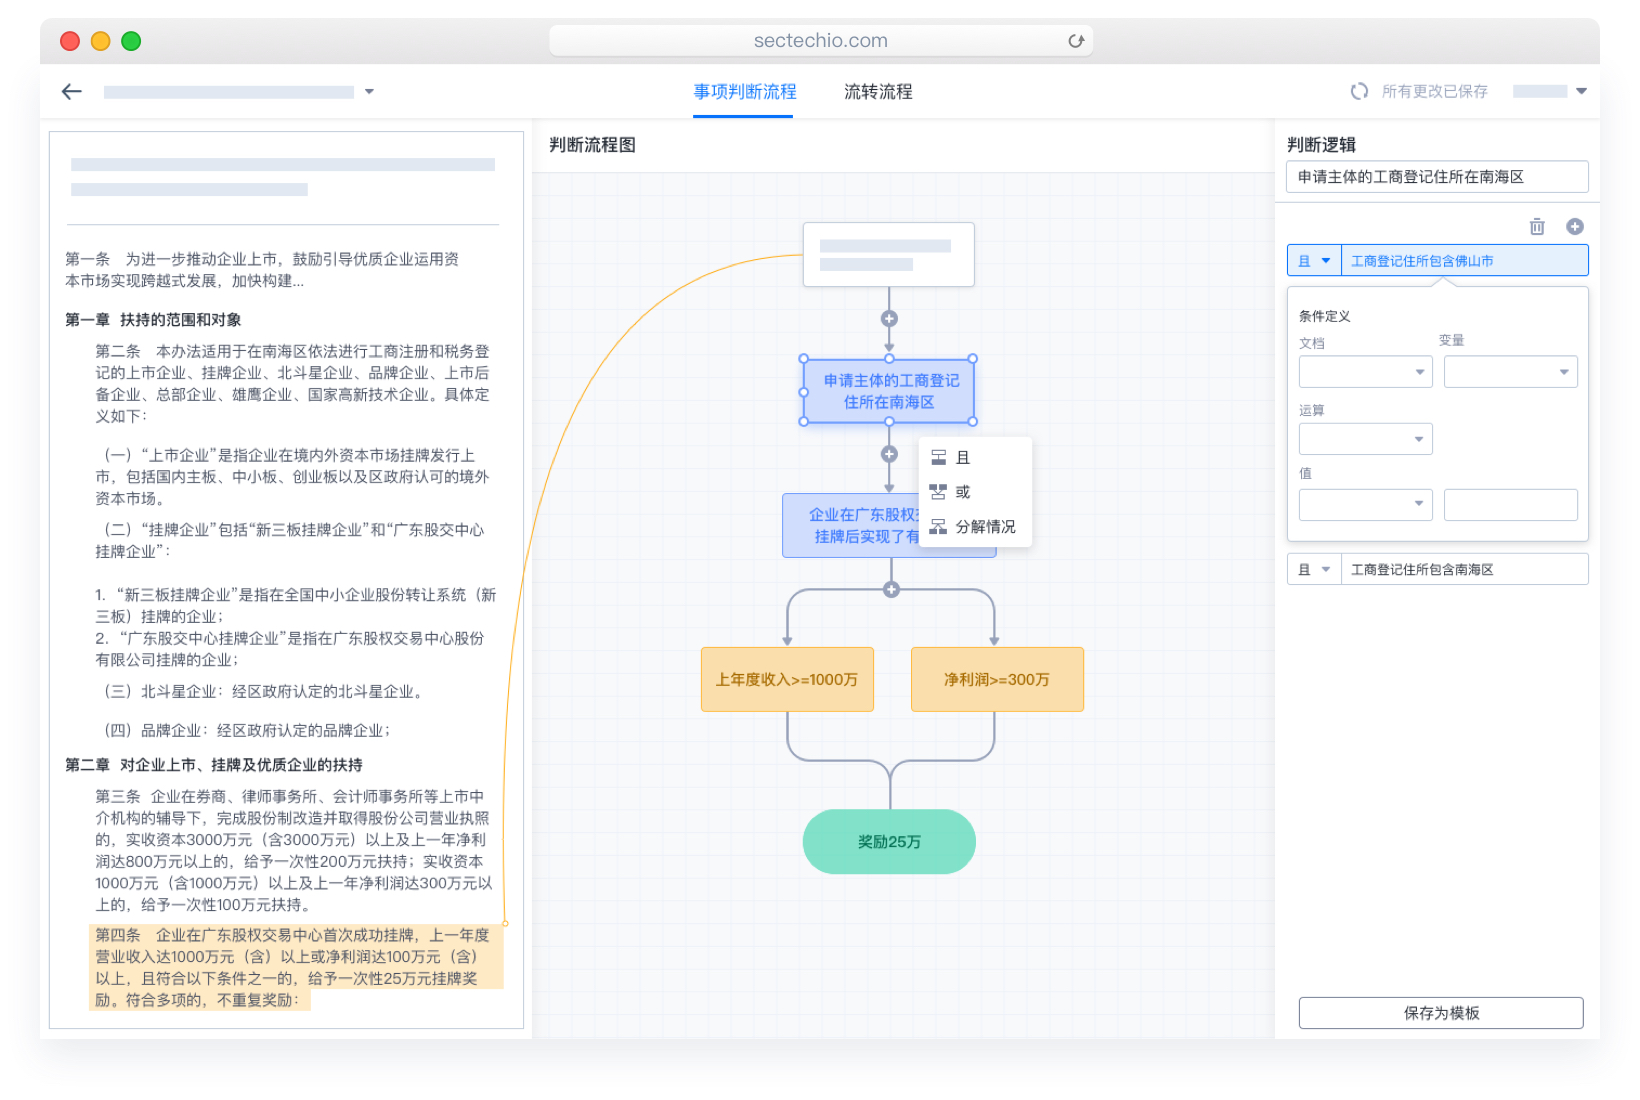Viewport: 1640px width, 1100px height.
Task: Click the back arrow icon
Action: (x=71, y=92)
